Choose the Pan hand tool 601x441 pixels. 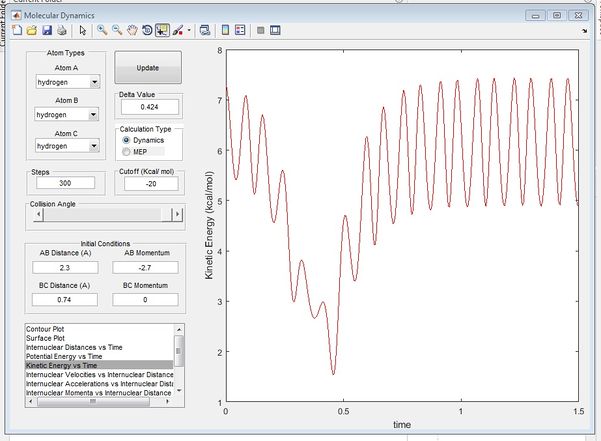tap(132, 30)
